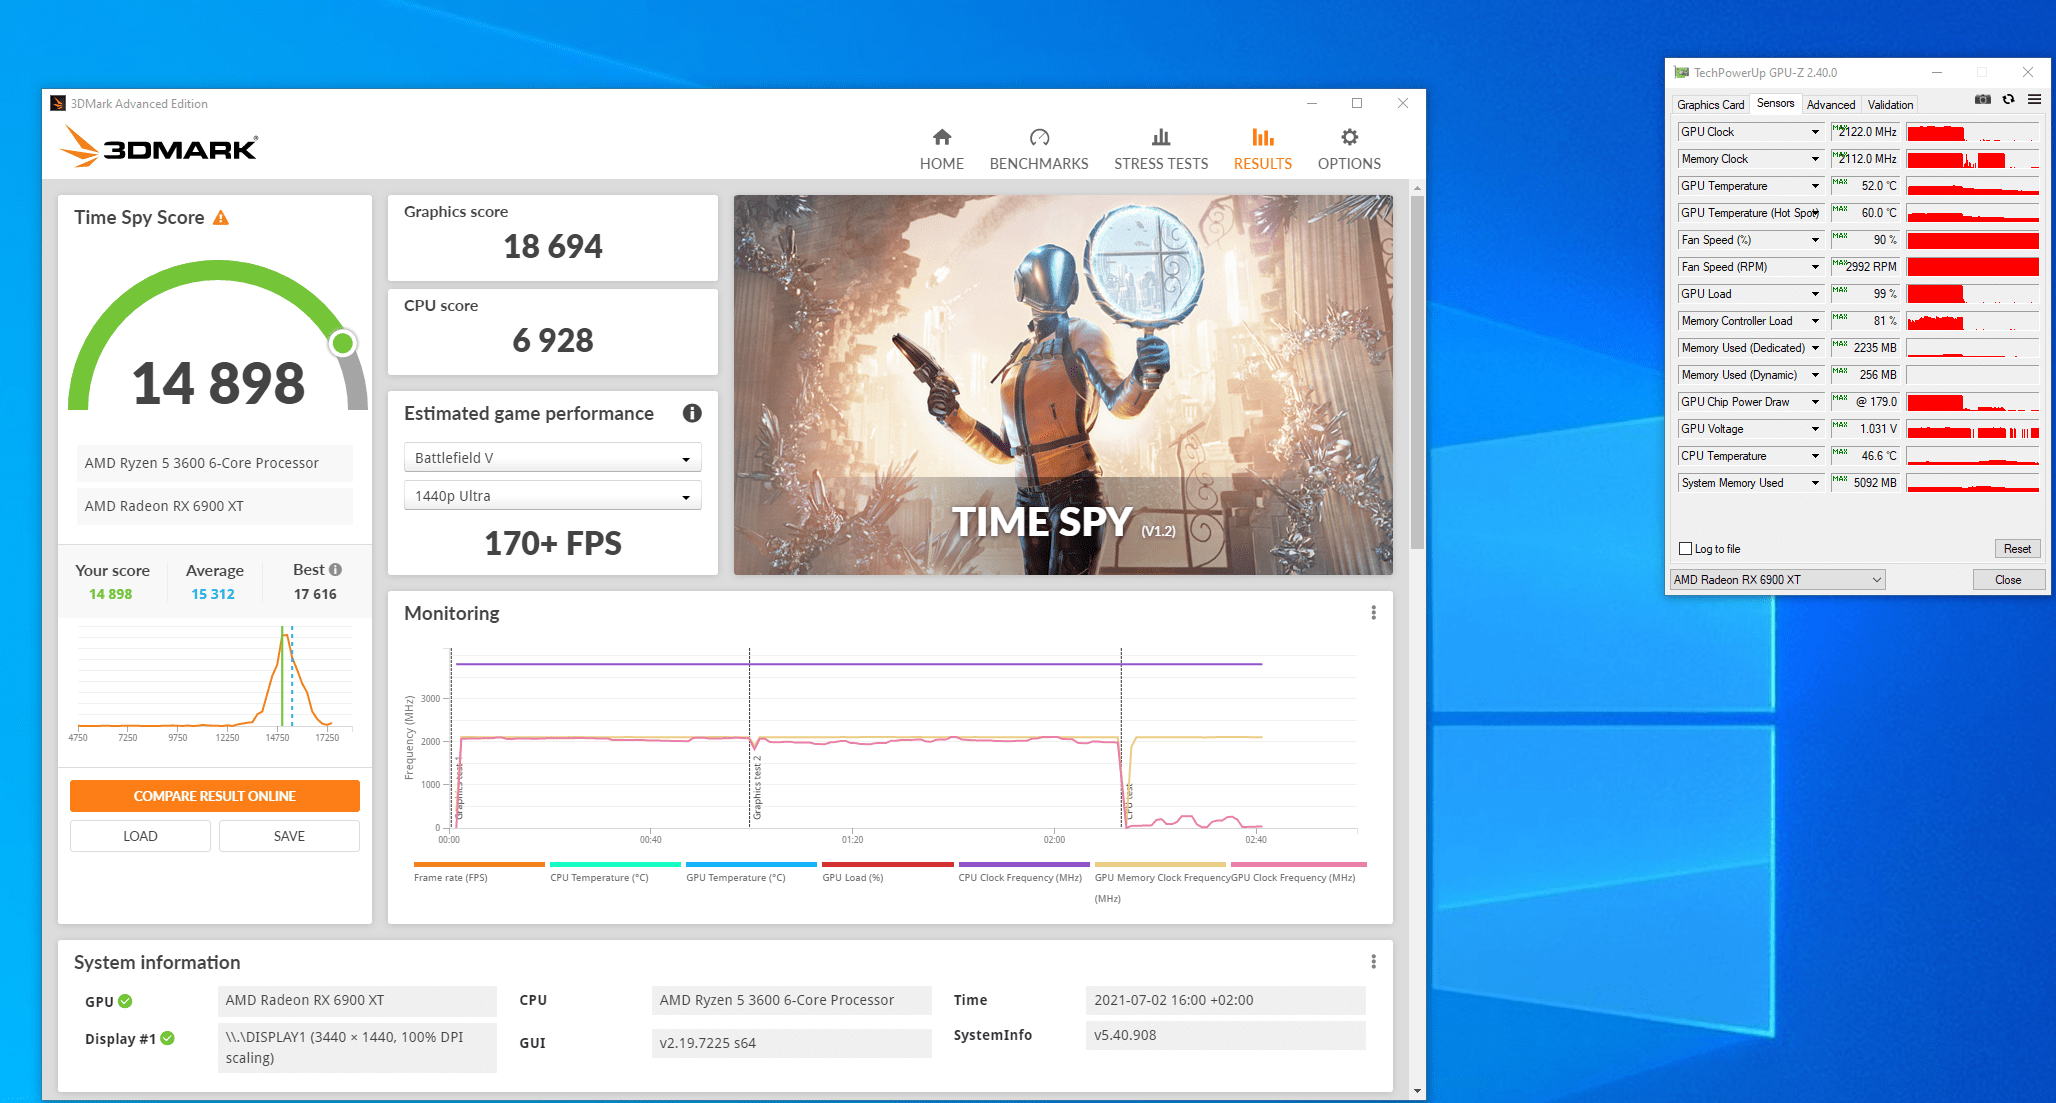Click the Time Spy hero image
Image resolution: width=2056 pixels, height=1103 pixels.
pos(1063,385)
